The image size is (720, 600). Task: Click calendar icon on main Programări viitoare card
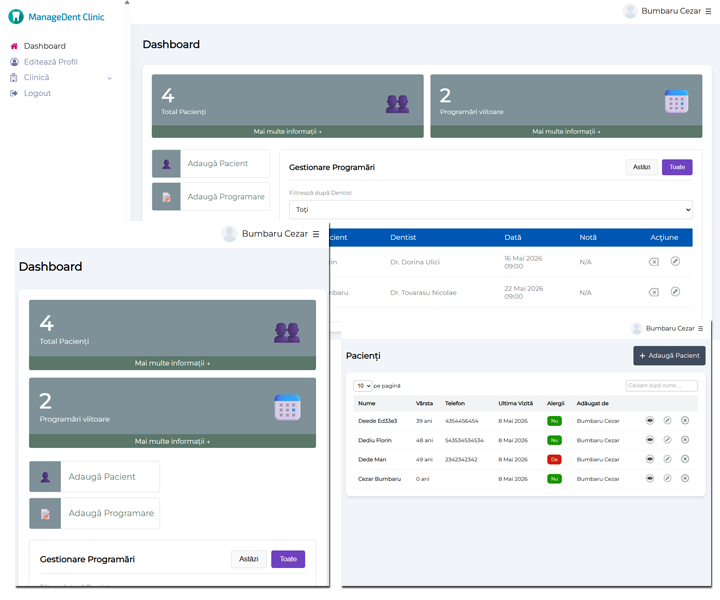tap(676, 101)
